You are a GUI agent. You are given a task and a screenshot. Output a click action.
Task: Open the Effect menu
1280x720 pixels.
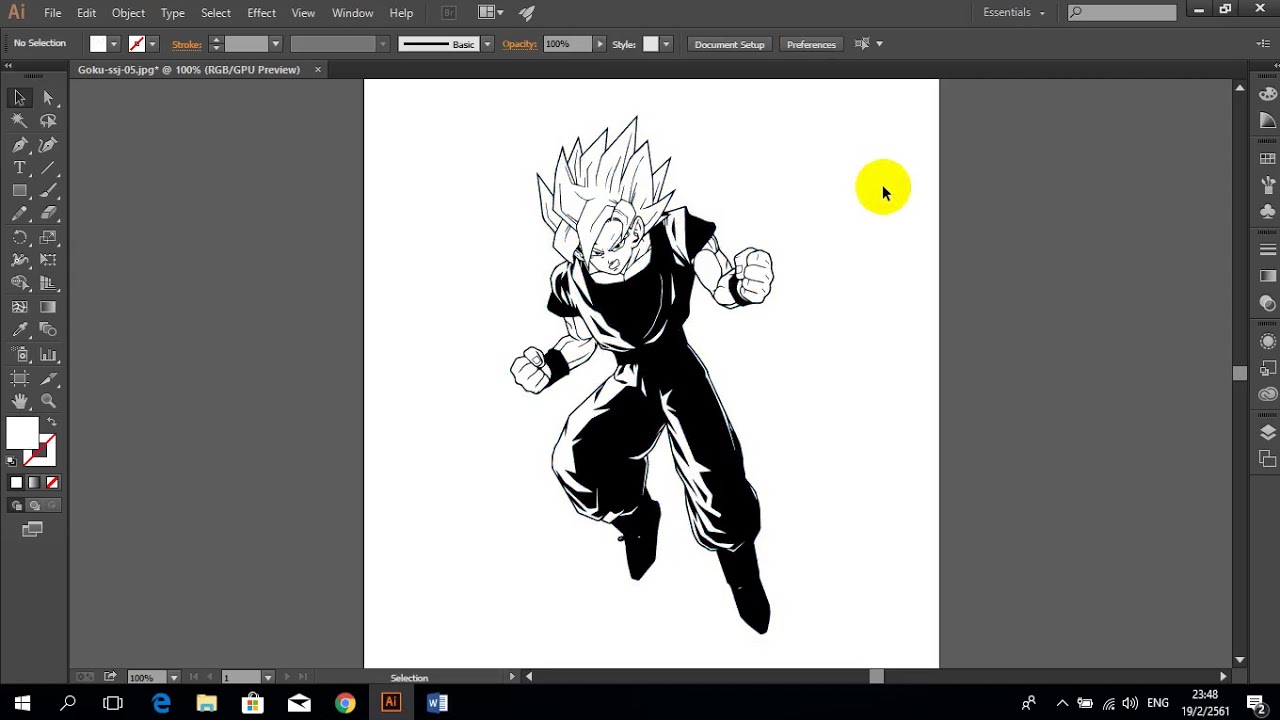[x=262, y=13]
